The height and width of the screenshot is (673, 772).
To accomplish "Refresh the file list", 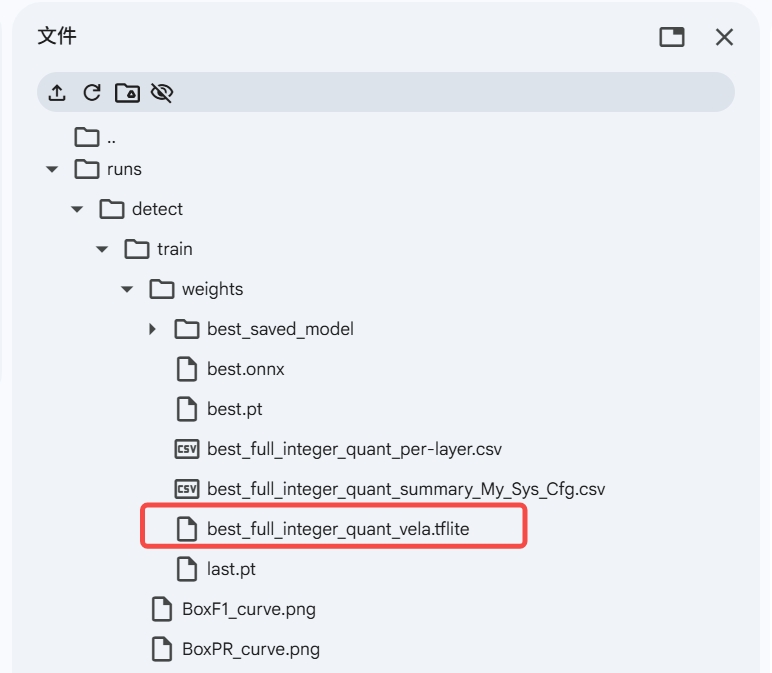I will pos(92,93).
